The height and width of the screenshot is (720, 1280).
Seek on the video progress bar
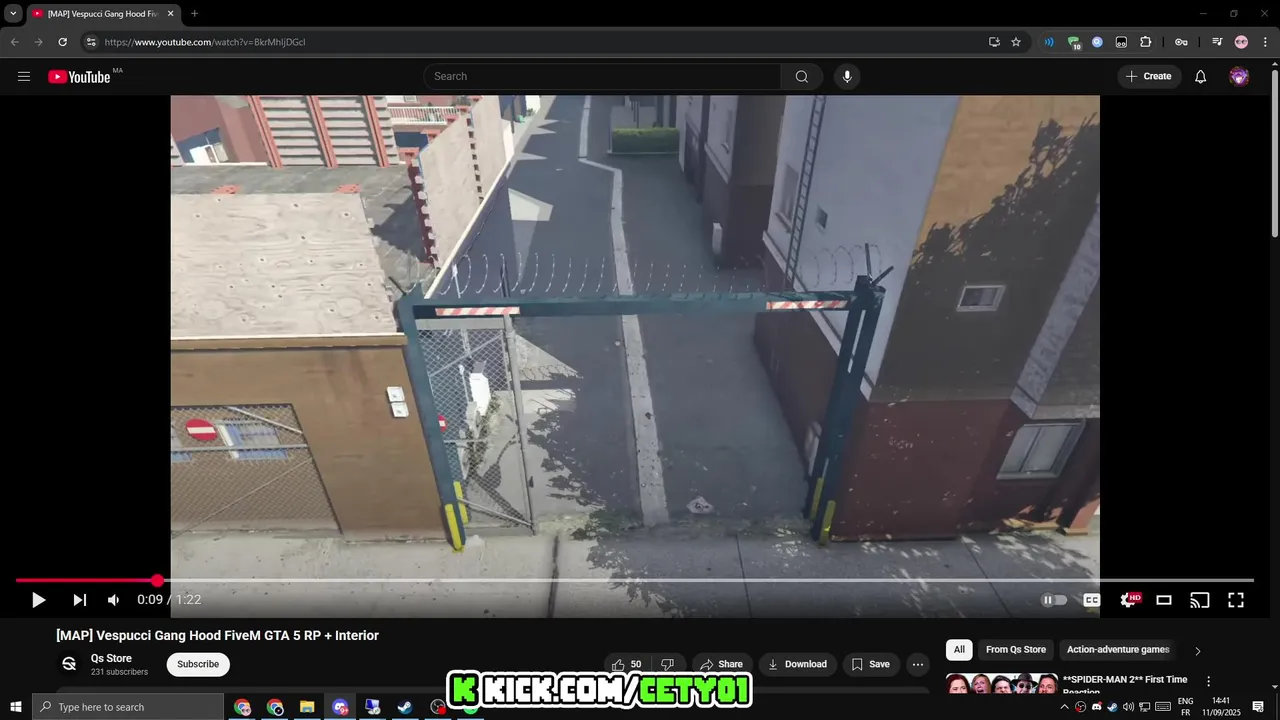click(x=634, y=580)
